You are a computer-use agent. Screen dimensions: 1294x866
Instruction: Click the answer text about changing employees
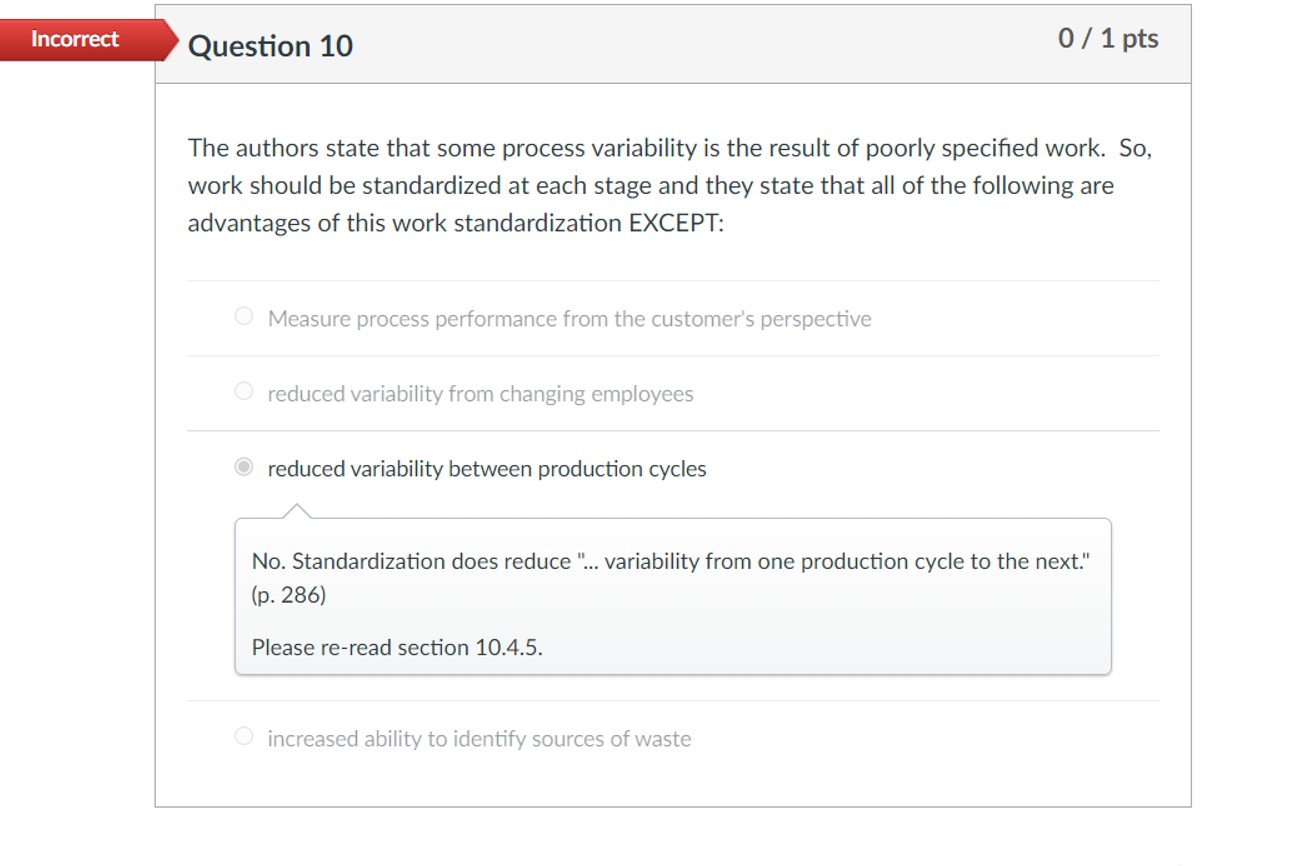pos(481,392)
